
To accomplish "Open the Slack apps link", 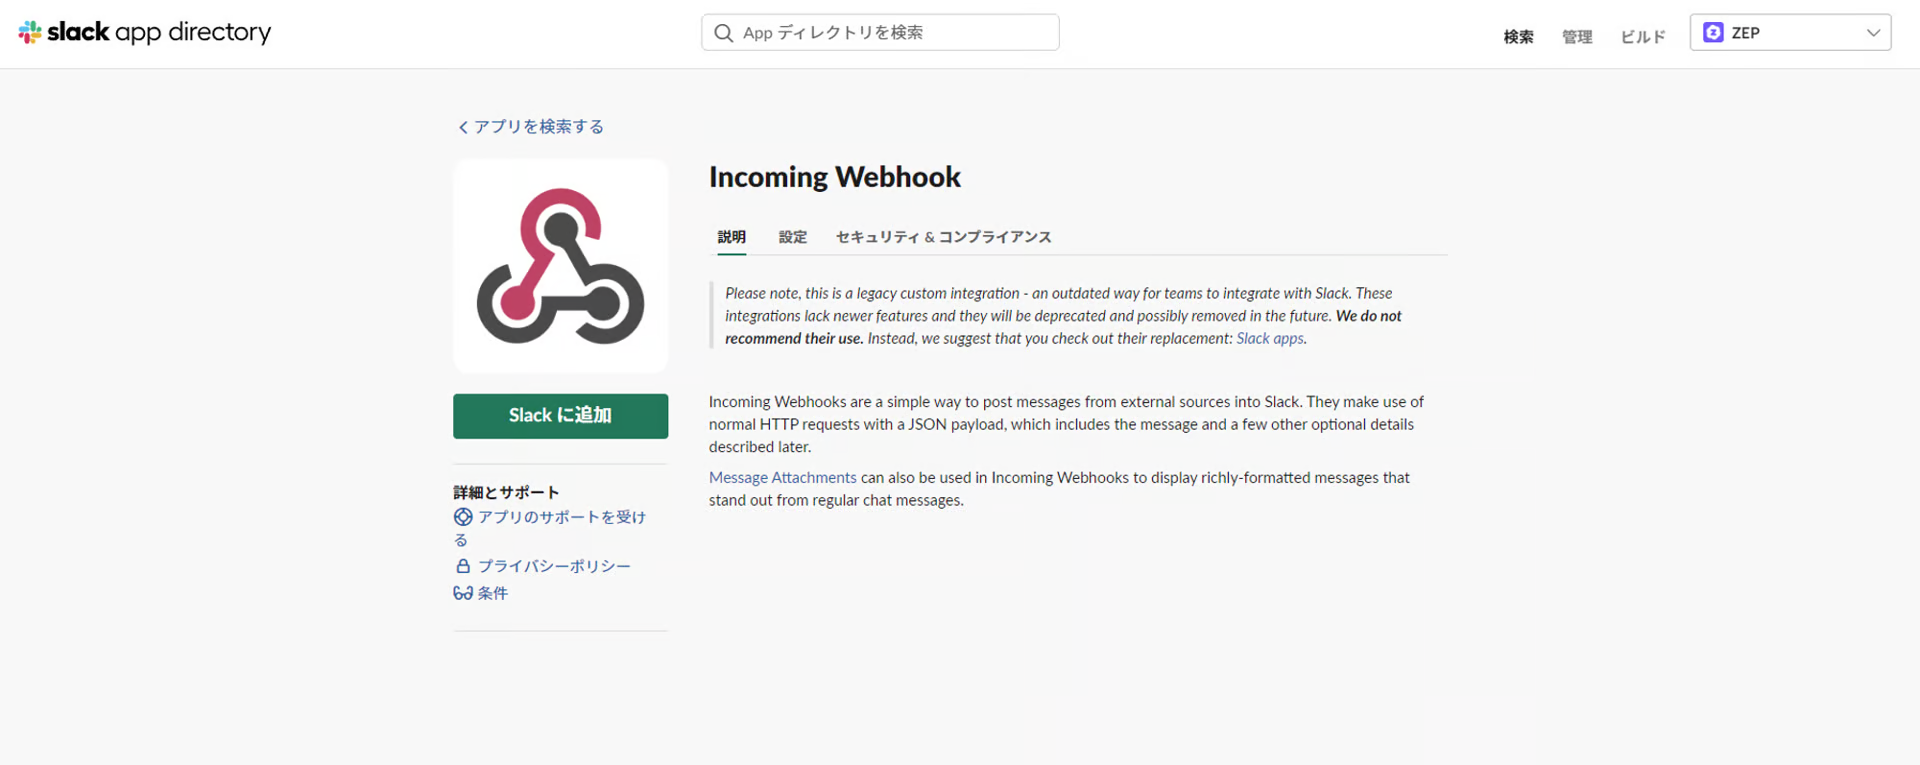I will [x=1270, y=339].
